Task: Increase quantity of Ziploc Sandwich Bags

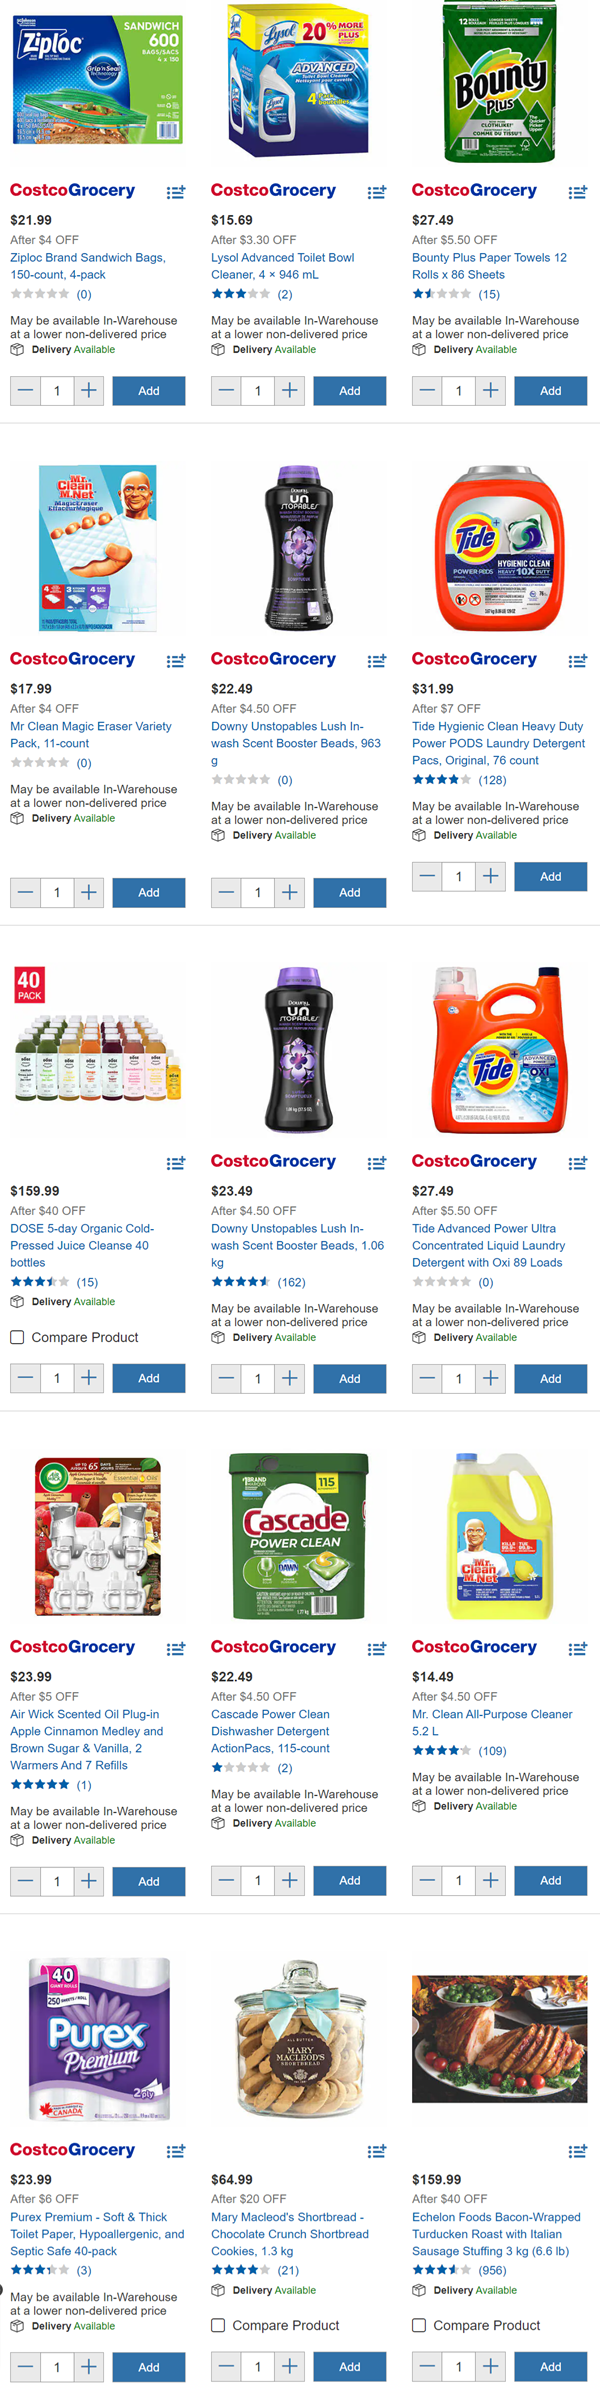Action: 89,391
